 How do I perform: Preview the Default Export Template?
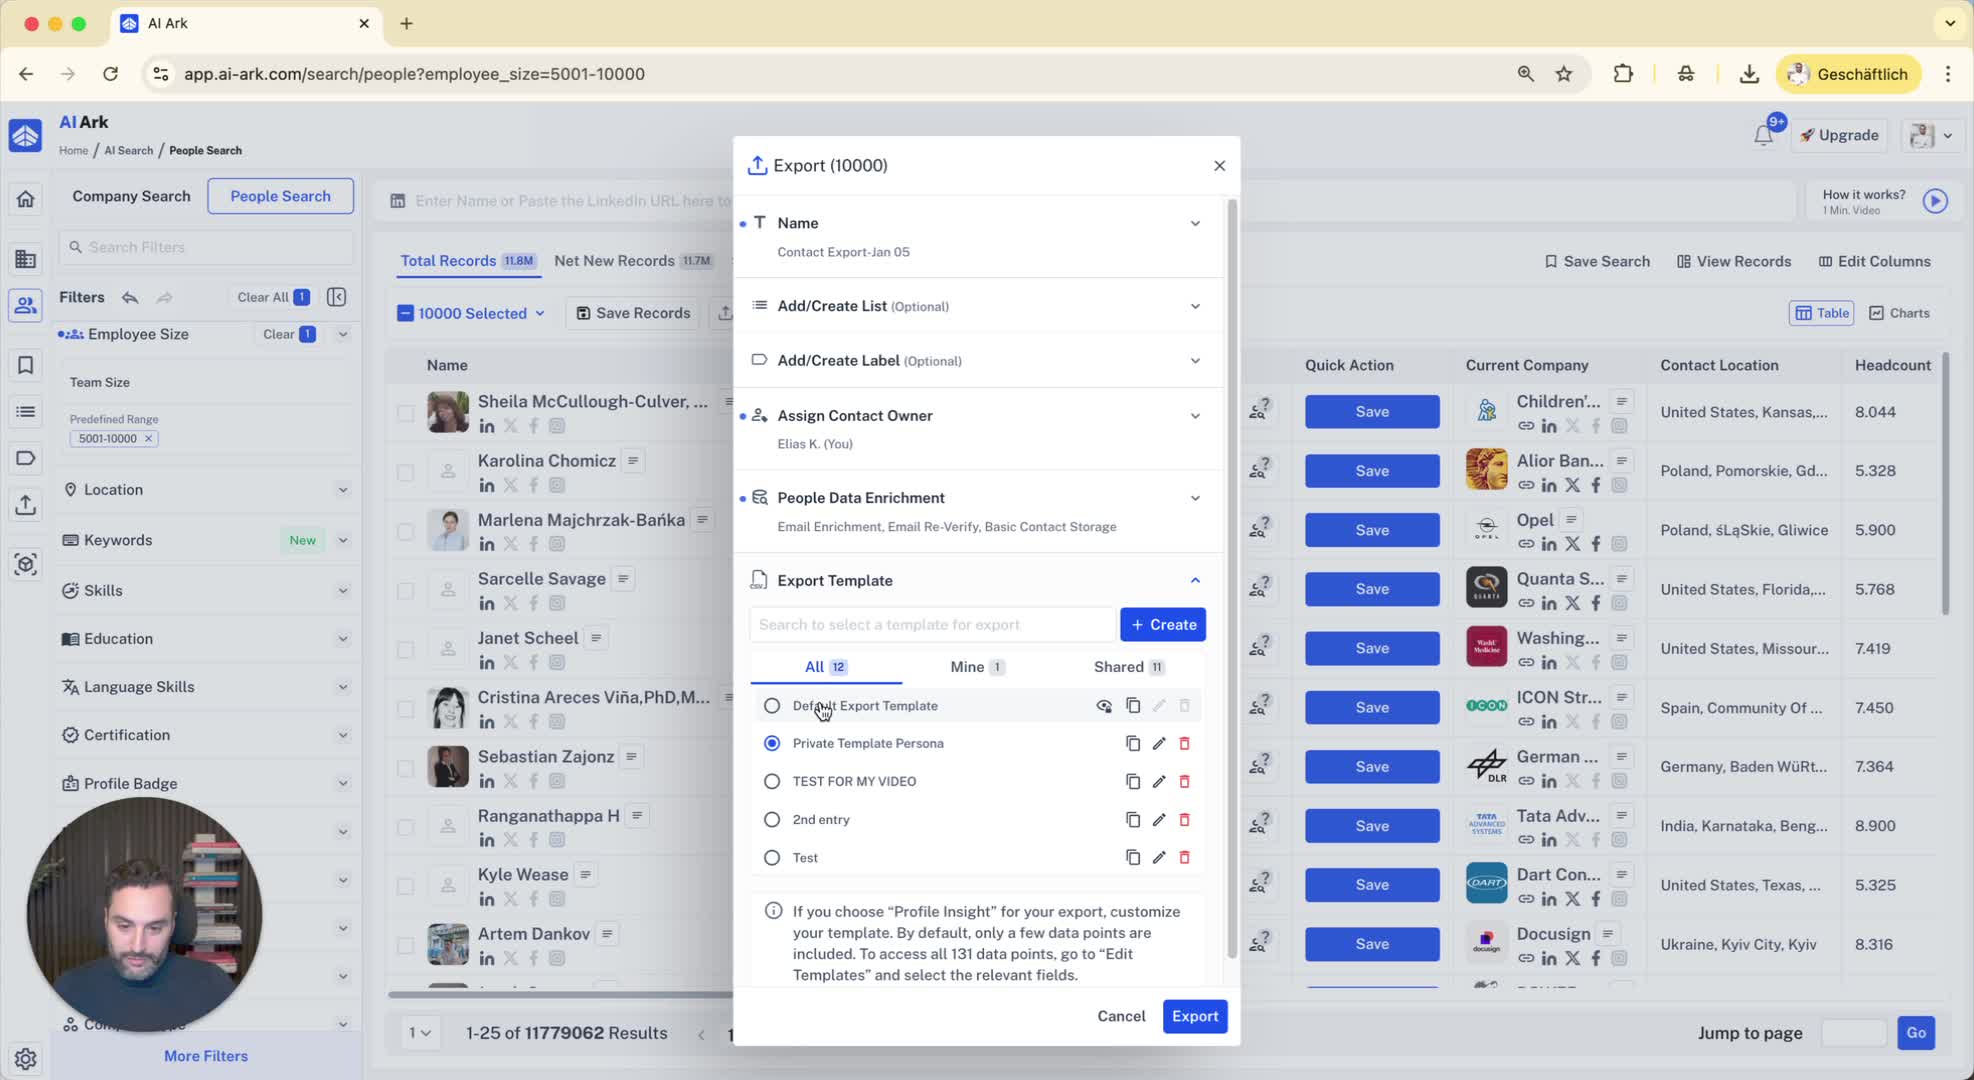point(1104,706)
